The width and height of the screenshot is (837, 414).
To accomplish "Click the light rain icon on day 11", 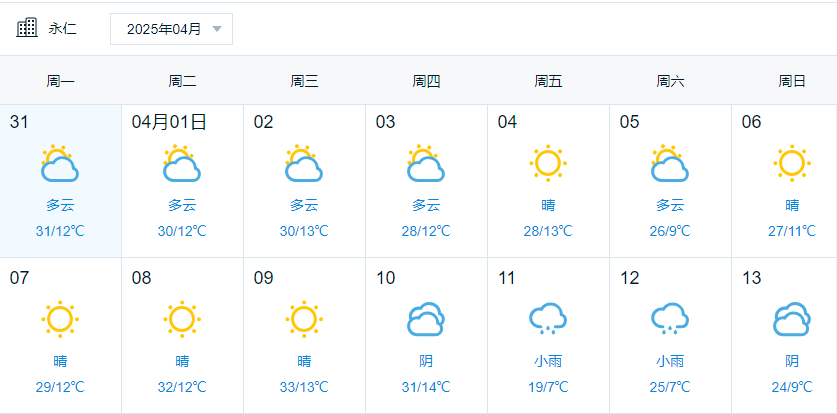I will 548,319.
